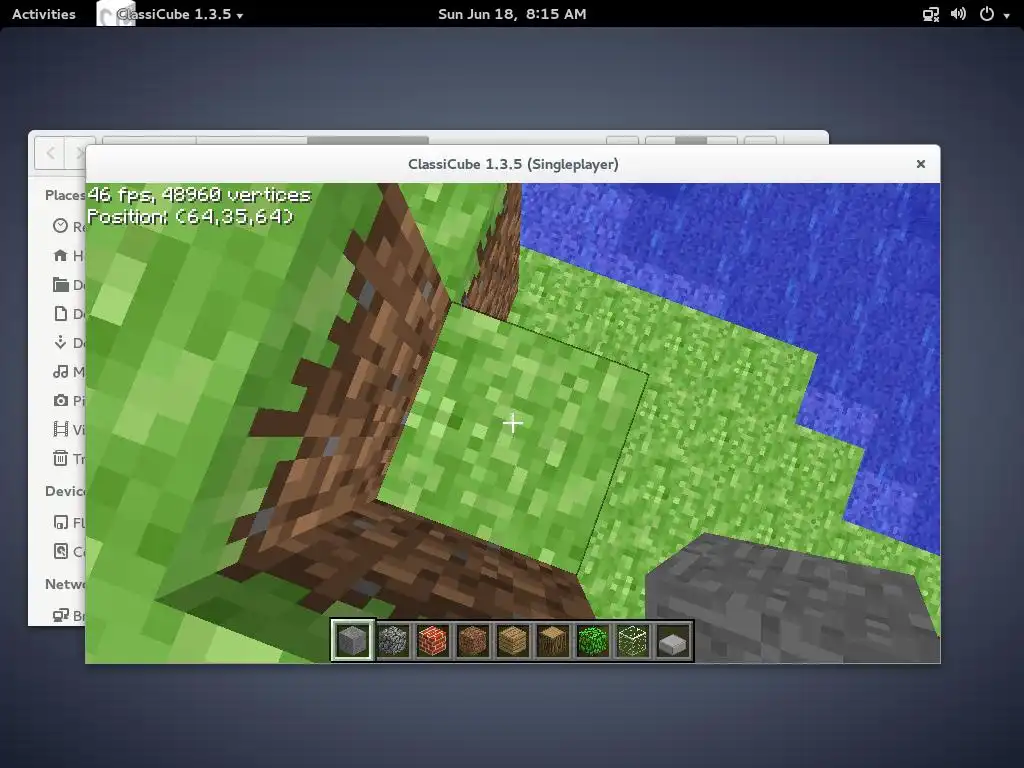Select the wooden planks block in the hotbar
The height and width of the screenshot is (768, 1024).
513,641
